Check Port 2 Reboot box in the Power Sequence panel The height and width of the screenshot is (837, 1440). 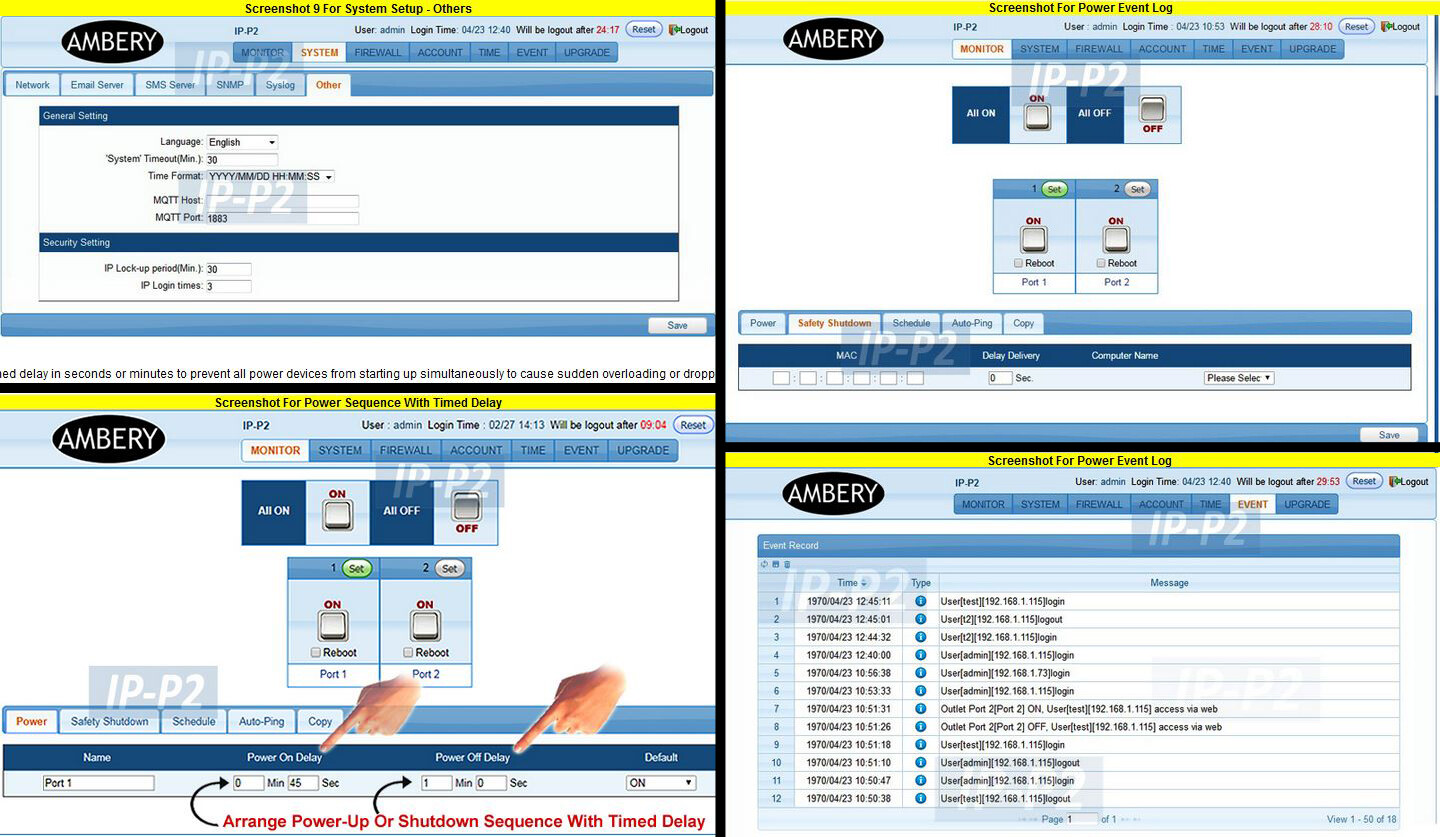408,653
